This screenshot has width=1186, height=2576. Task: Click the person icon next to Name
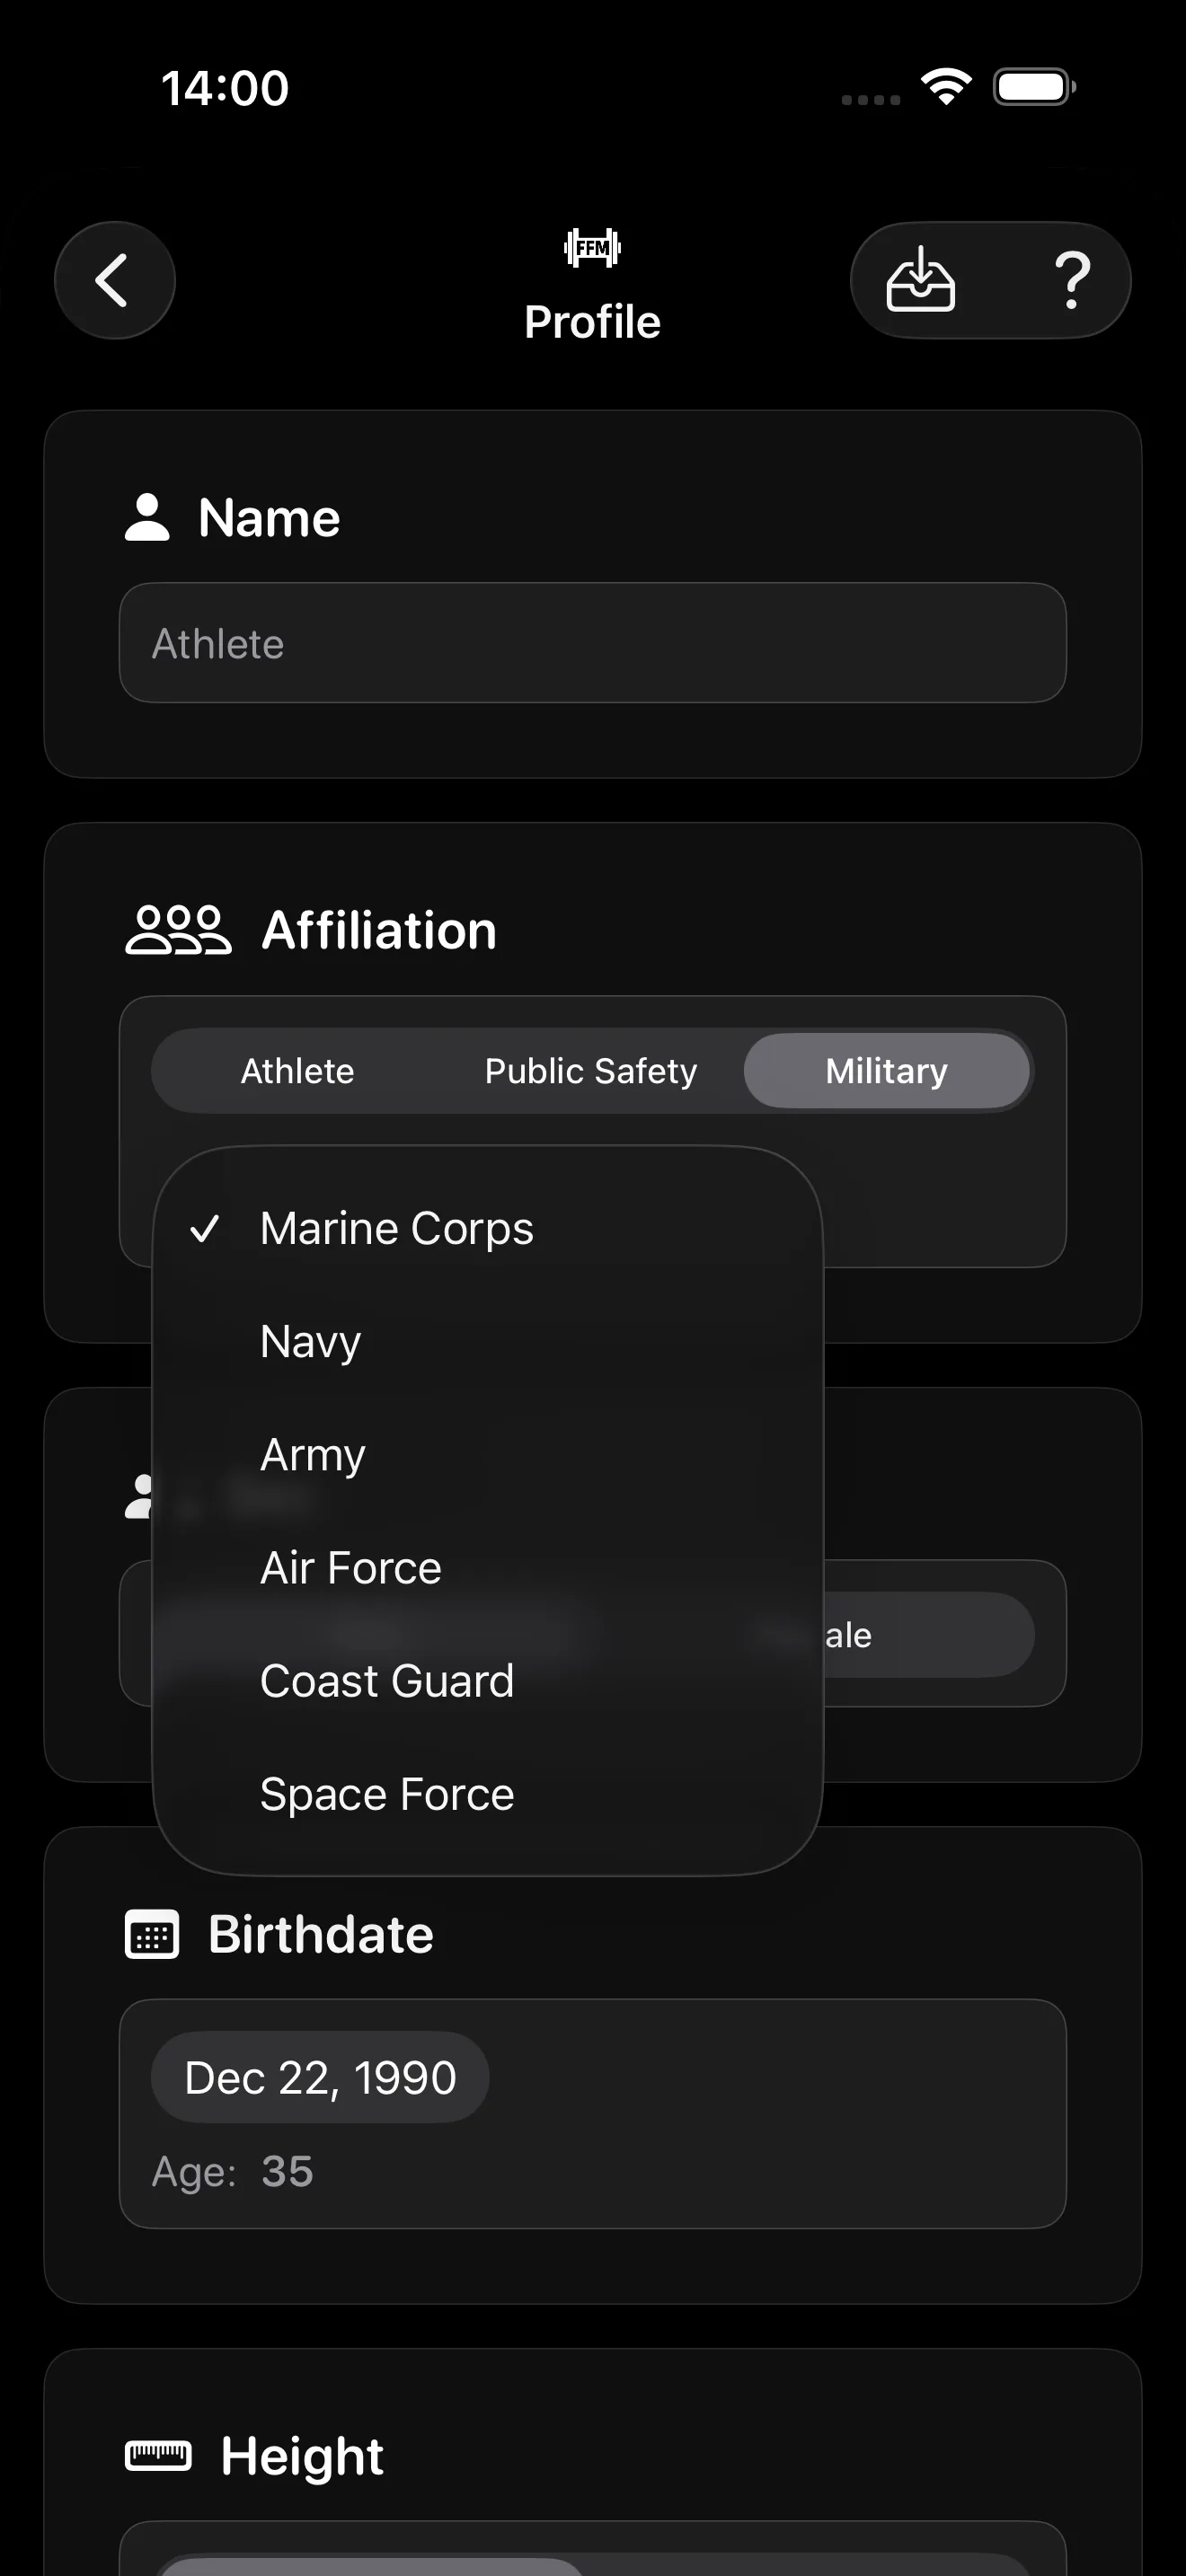pyautogui.click(x=149, y=516)
